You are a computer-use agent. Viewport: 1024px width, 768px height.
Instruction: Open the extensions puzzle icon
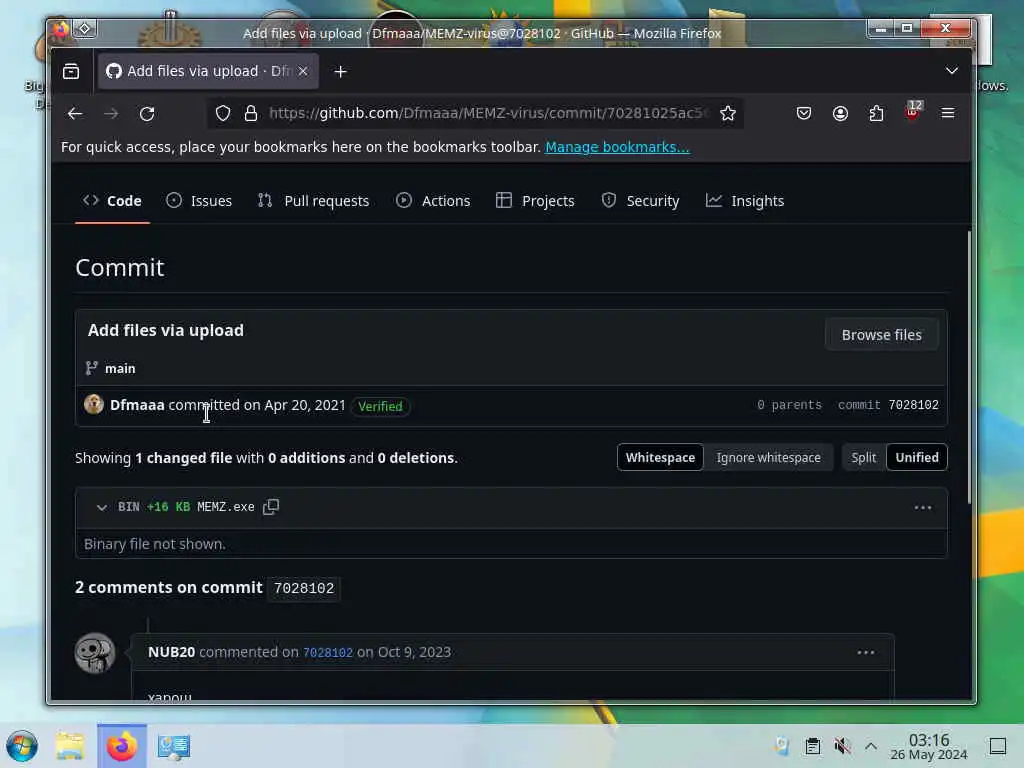coord(876,114)
